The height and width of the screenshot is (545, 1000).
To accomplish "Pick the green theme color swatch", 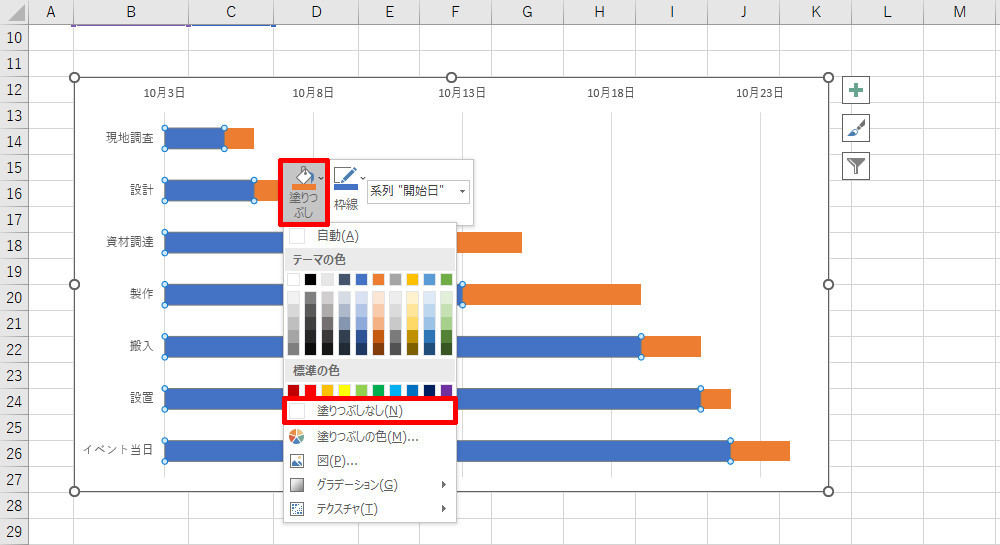I will 446,279.
